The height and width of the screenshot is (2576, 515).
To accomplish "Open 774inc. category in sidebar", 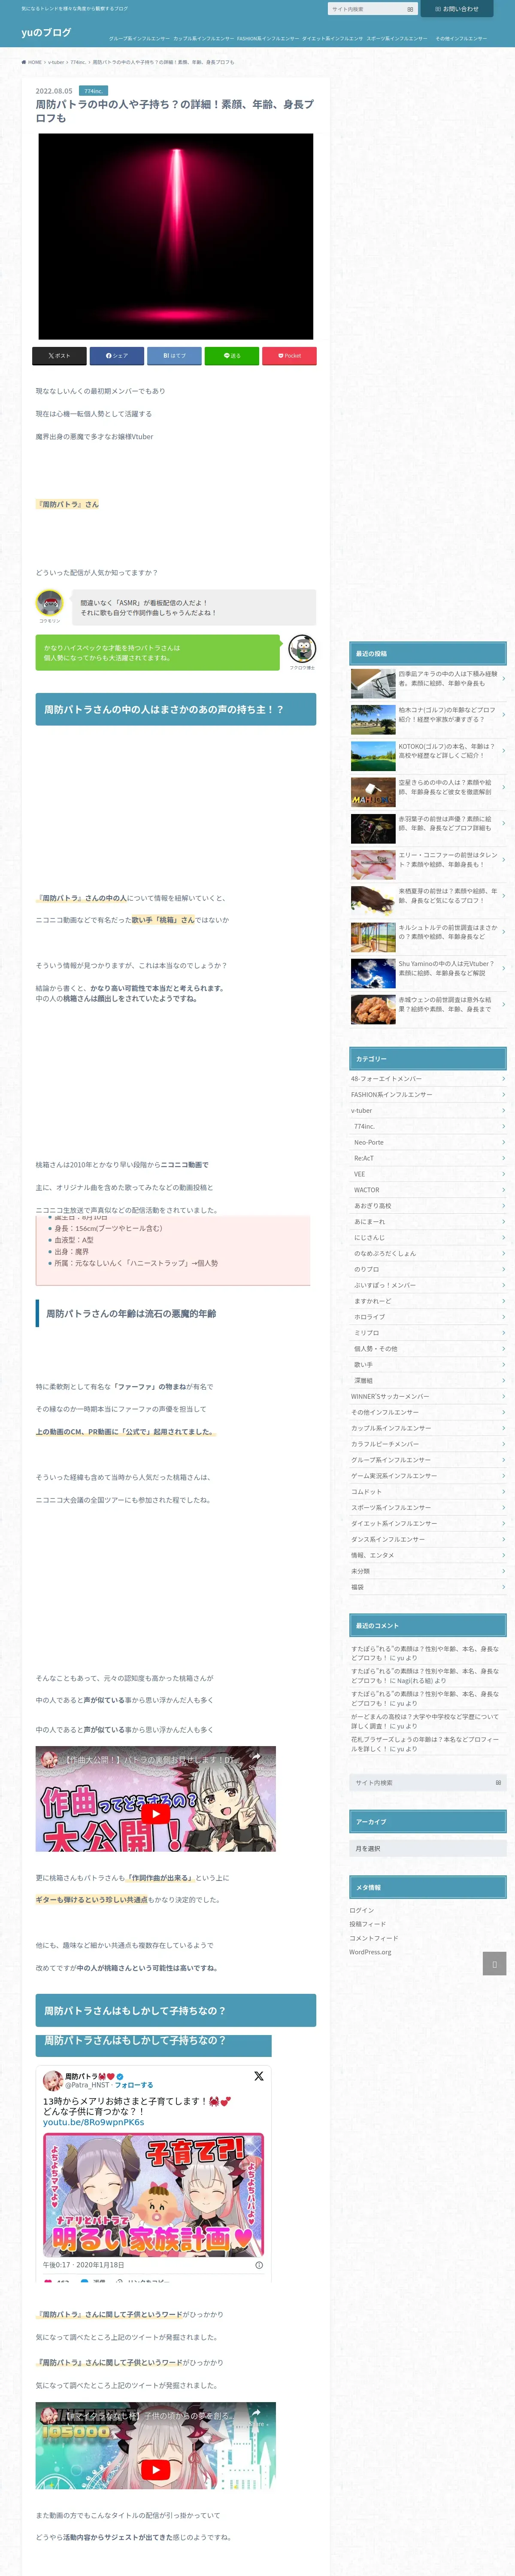I will pos(428,1127).
